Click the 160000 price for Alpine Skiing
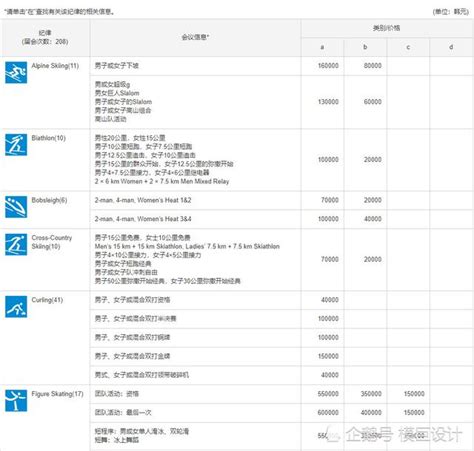The width and height of the screenshot is (474, 451). click(328, 66)
